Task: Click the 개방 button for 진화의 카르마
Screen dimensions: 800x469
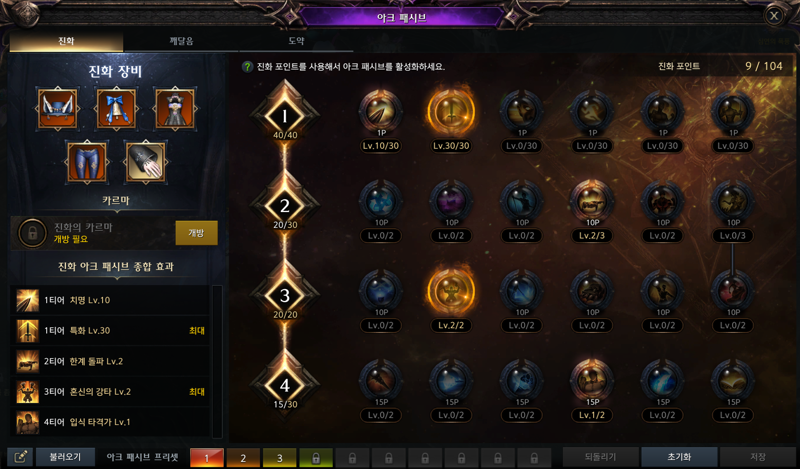Action: click(196, 233)
